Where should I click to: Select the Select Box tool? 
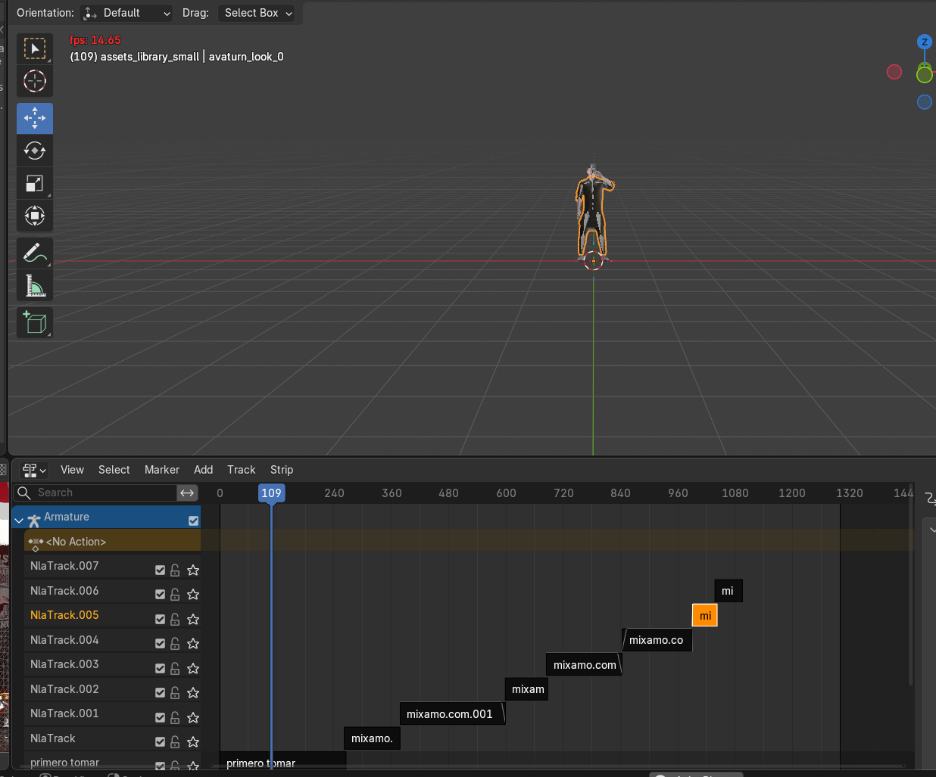pyautogui.click(x=35, y=49)
